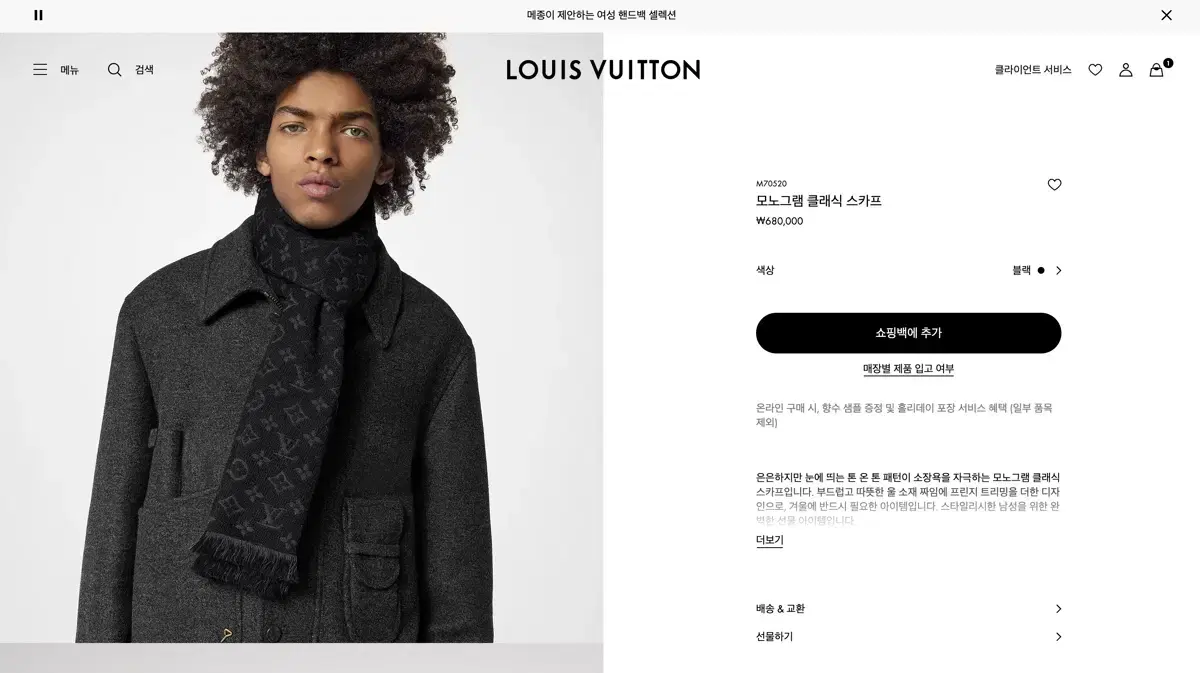Open the account profile icon
Image resolution: width=1200 pixels, height=673 pixels.
click(1126, 70)
